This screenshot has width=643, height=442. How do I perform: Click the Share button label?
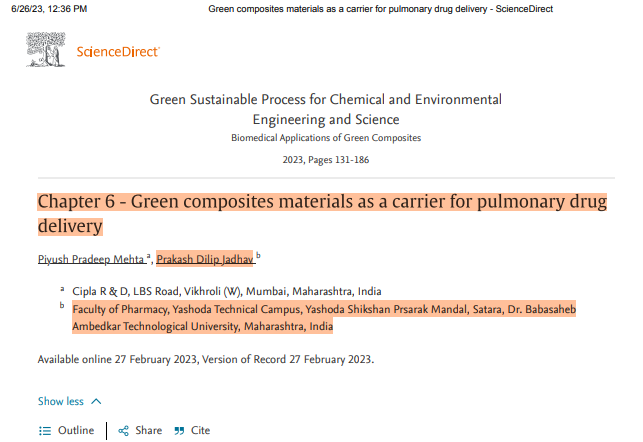pyautogui.click(x=148, y=431)
